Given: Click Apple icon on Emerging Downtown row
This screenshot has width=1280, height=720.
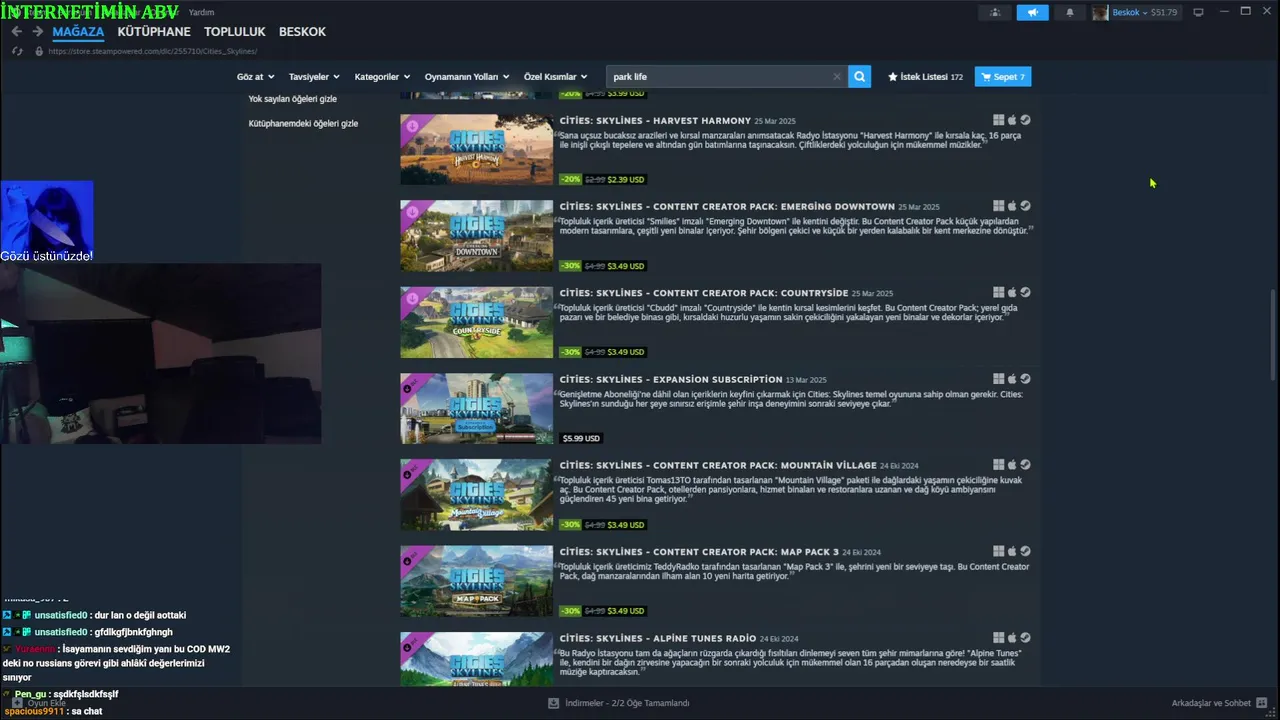Looking at the screenshot, I should pos(1012,206).
